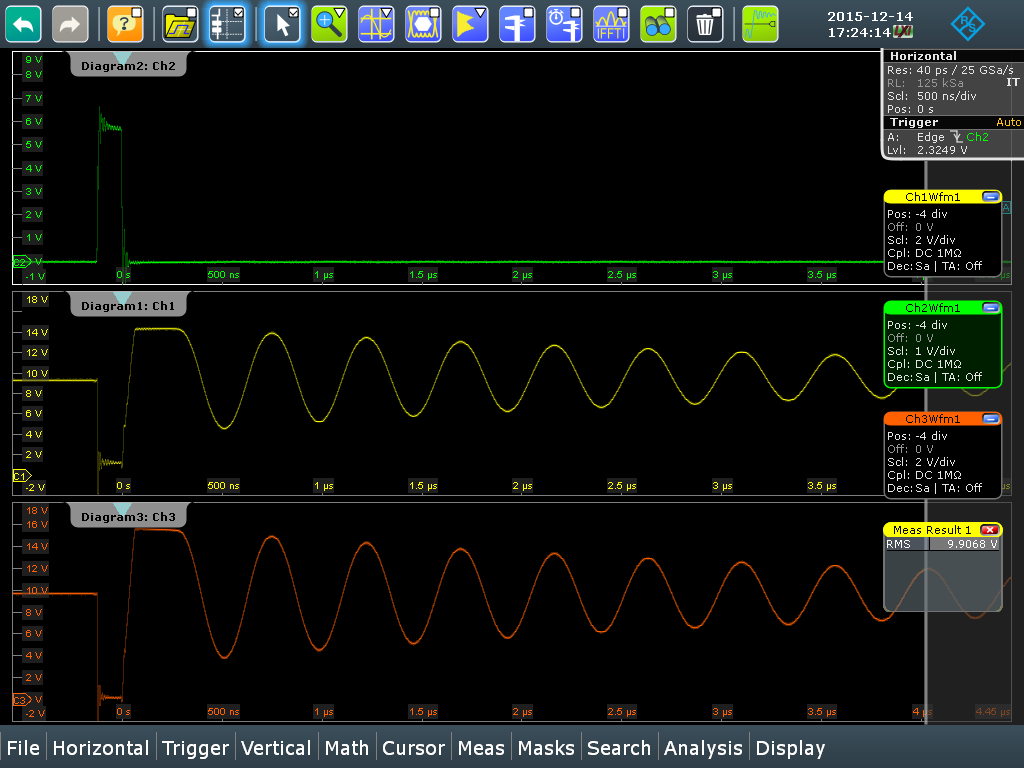The width and height of the screenshot is (1024, 768).
Task: Open the Analysis menu
Action: (x=703, y=748)
